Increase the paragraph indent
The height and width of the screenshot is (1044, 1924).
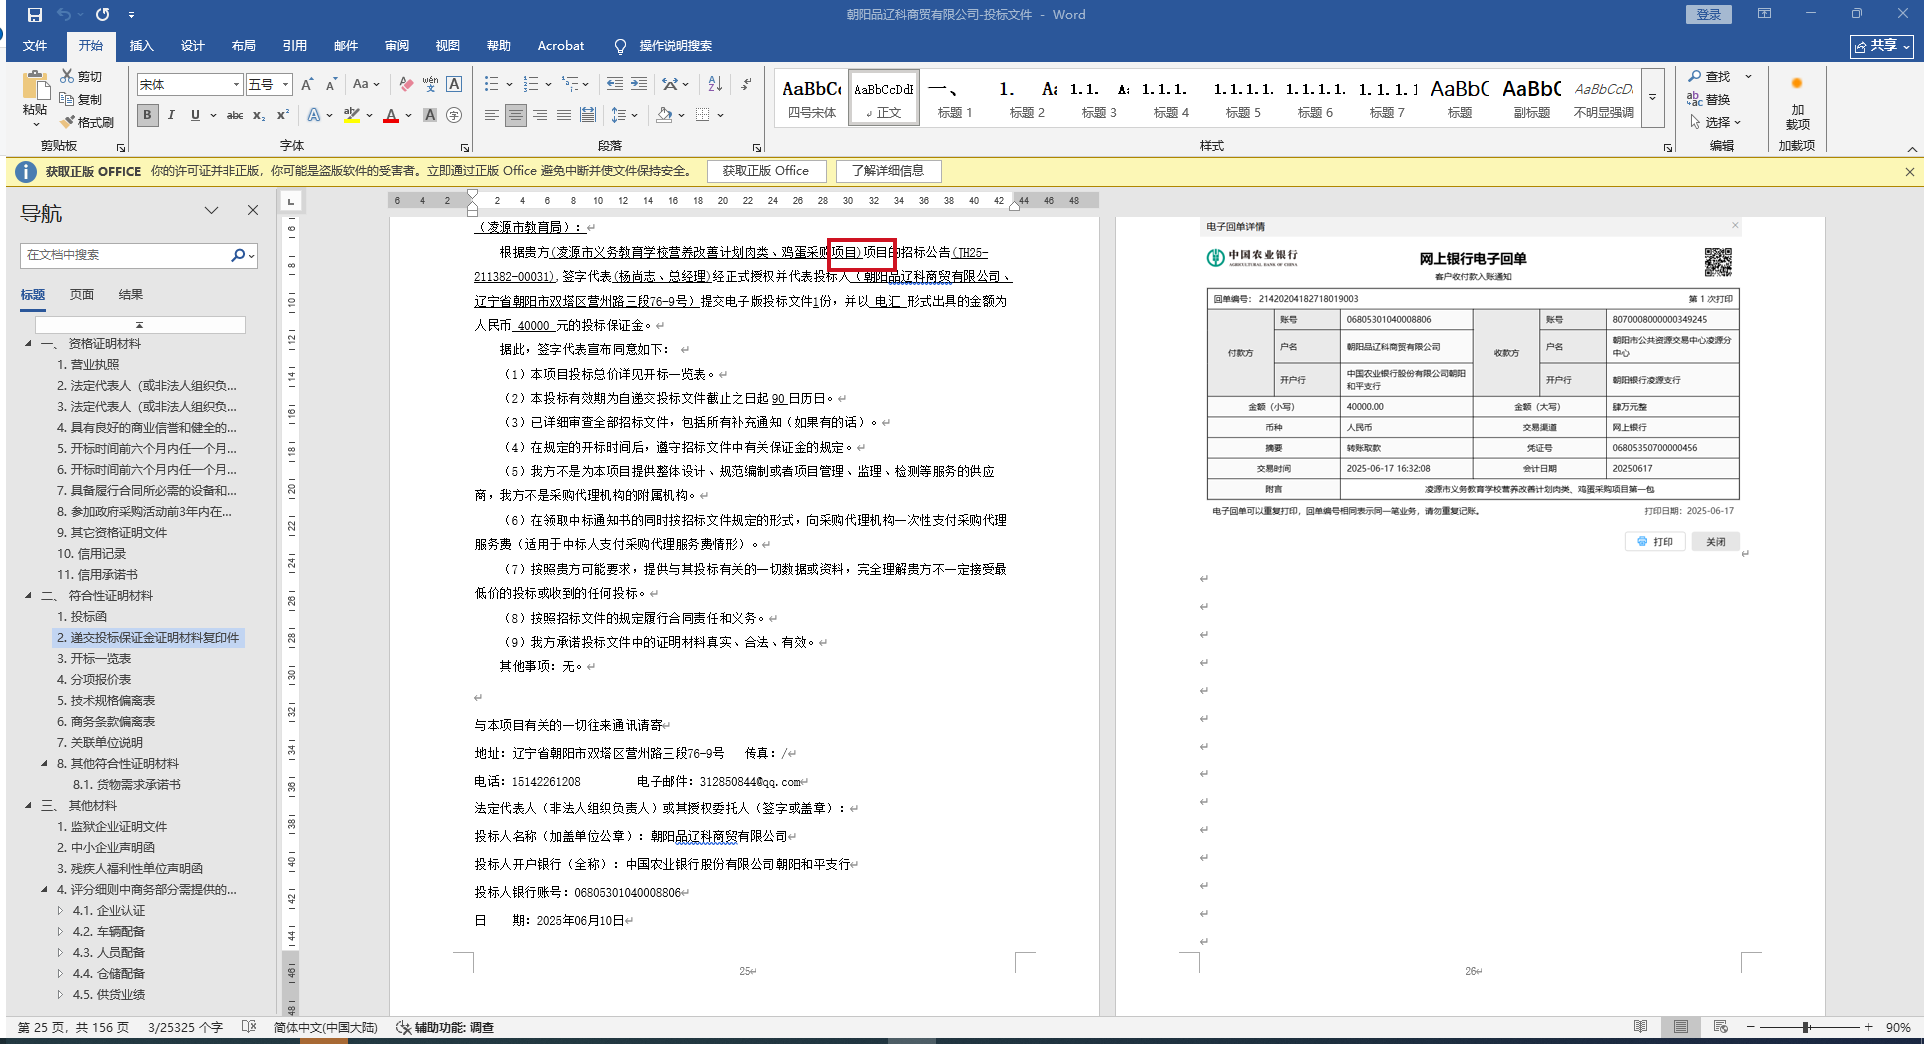click(x=639, y=85)
